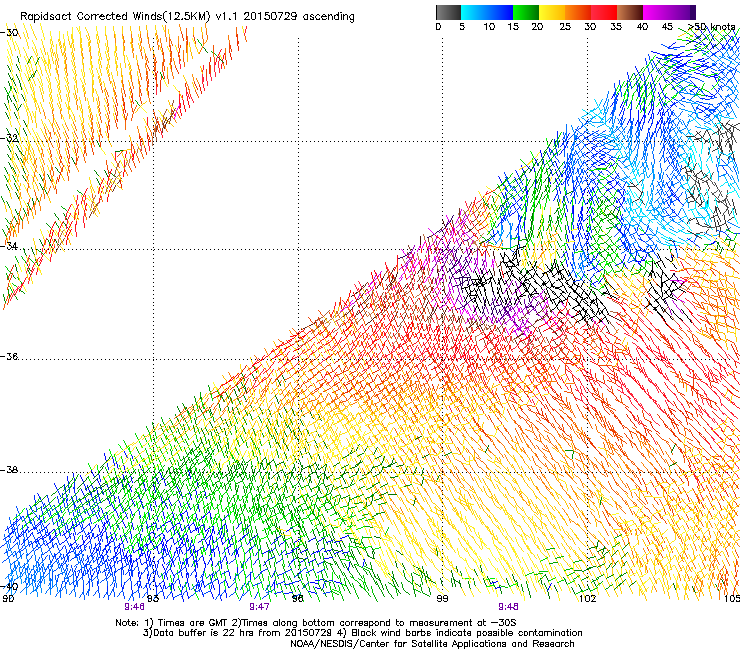Click the cyan-to-blue 5-15 knots legend segment
The image size is (740, 650).
[487, 12]
